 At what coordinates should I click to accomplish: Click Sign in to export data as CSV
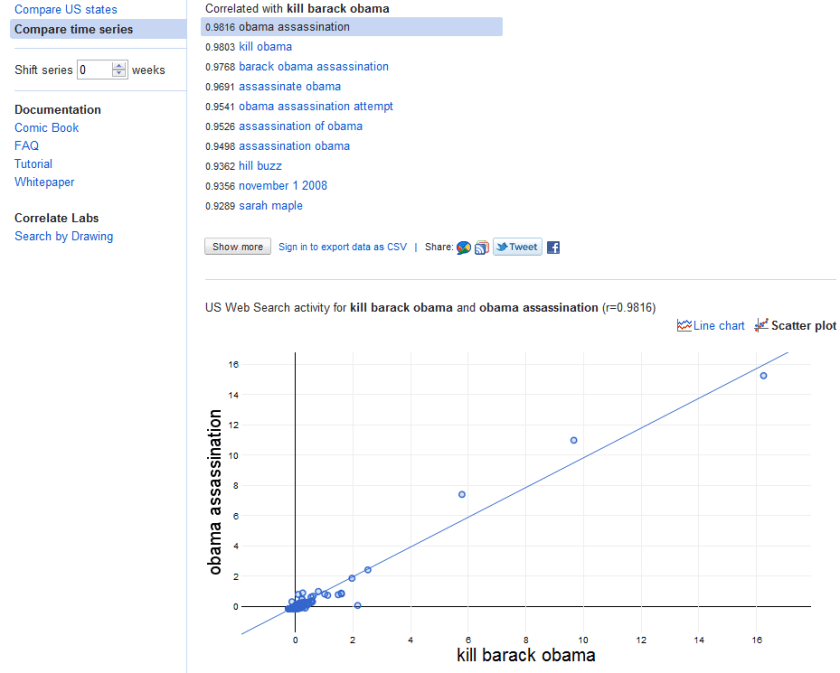click(x=342, y=247)
